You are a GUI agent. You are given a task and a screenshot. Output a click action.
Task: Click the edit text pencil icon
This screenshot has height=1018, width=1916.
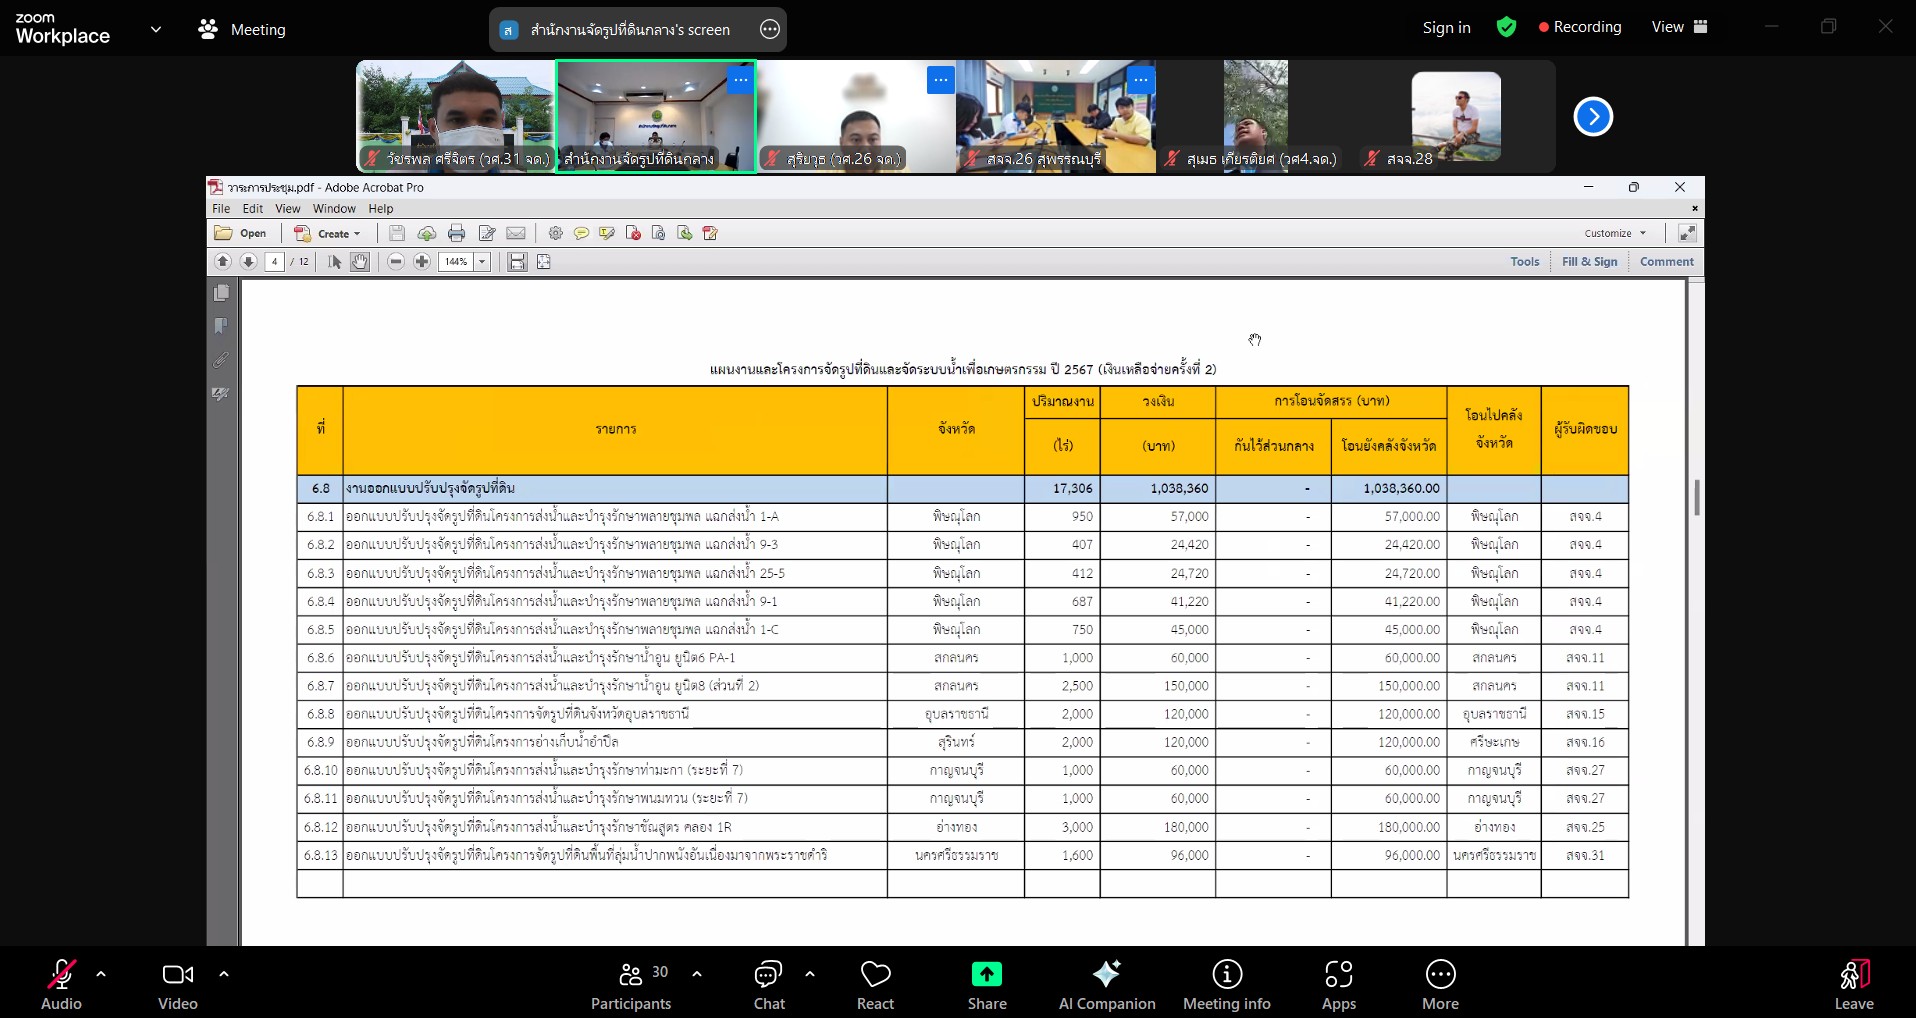[x=487, y=233]
